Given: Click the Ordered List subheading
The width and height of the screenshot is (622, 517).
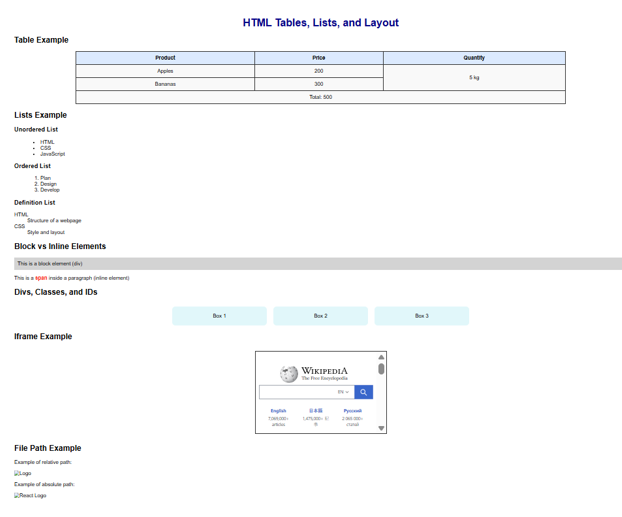Looking at the screenshot, I should [33, 166].
